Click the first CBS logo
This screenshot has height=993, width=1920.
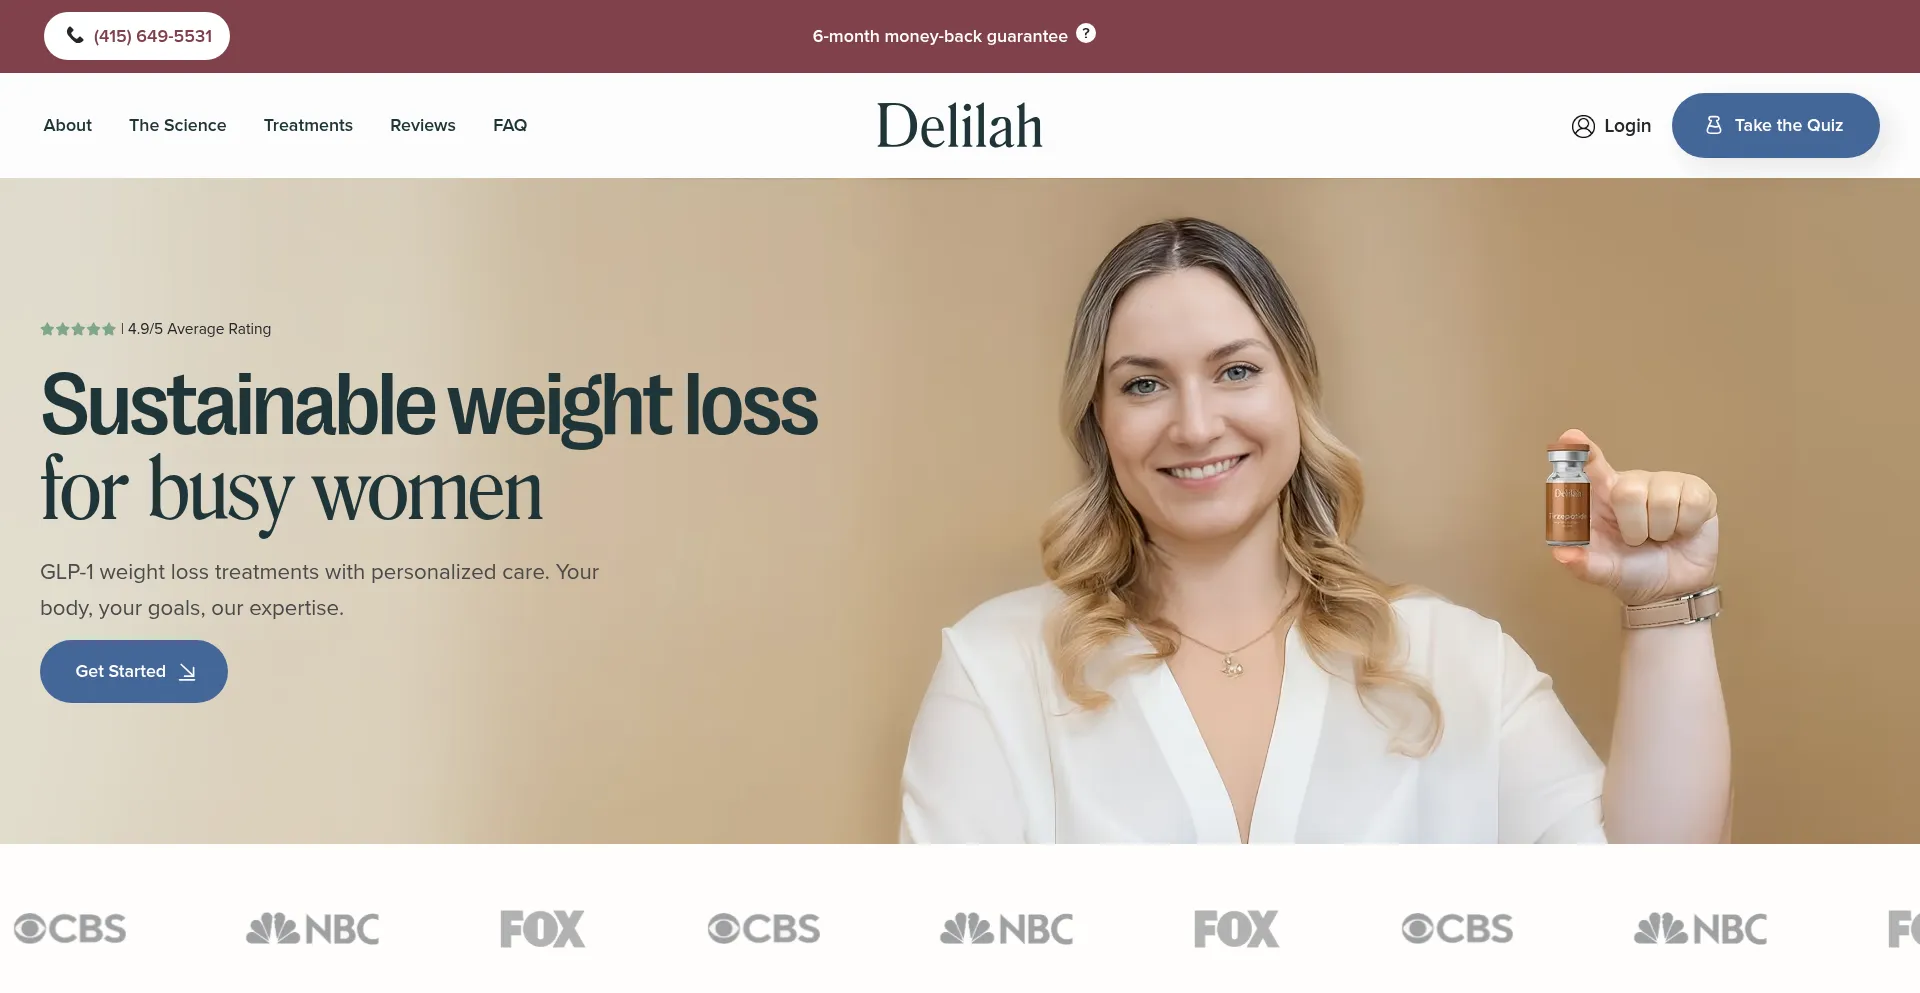point(70,929)
